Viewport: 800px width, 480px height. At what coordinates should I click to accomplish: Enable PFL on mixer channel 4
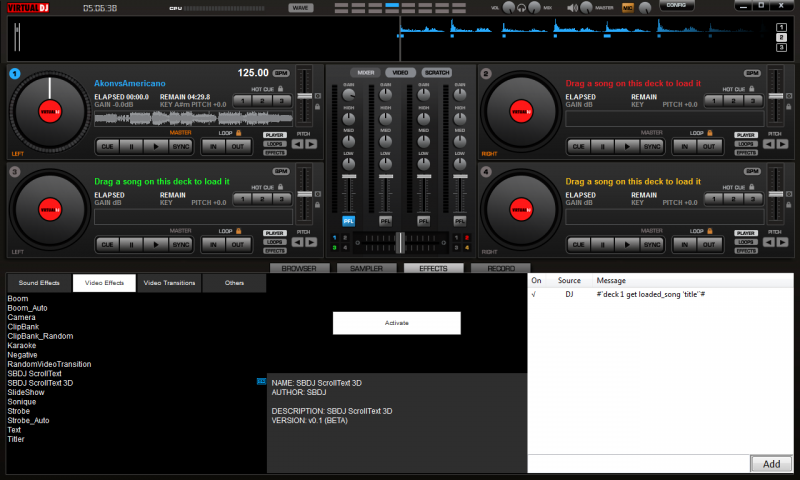[460, 221]
